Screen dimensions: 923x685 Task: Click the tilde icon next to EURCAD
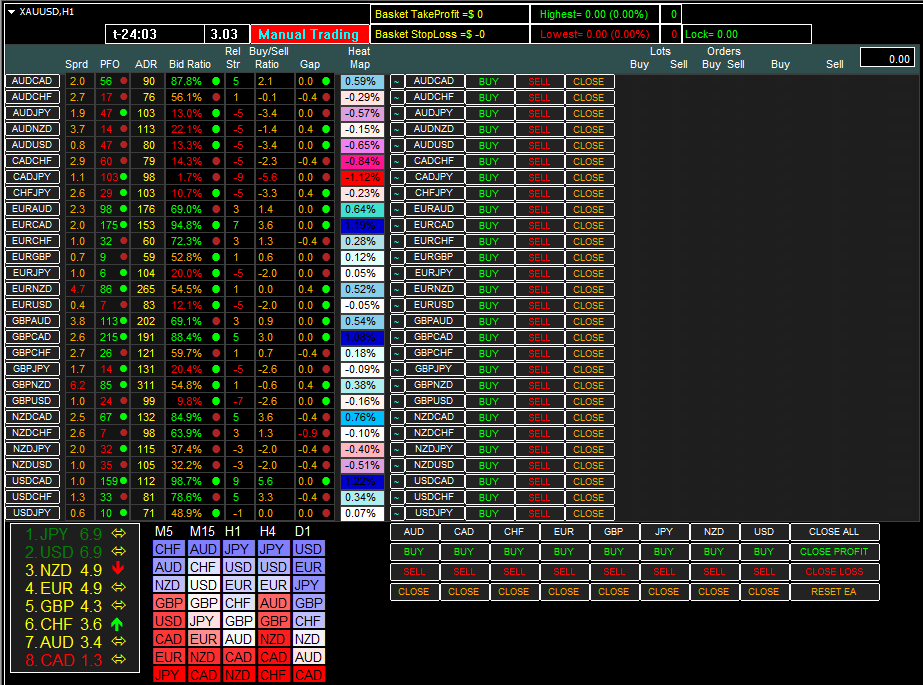tap(397, 225)
